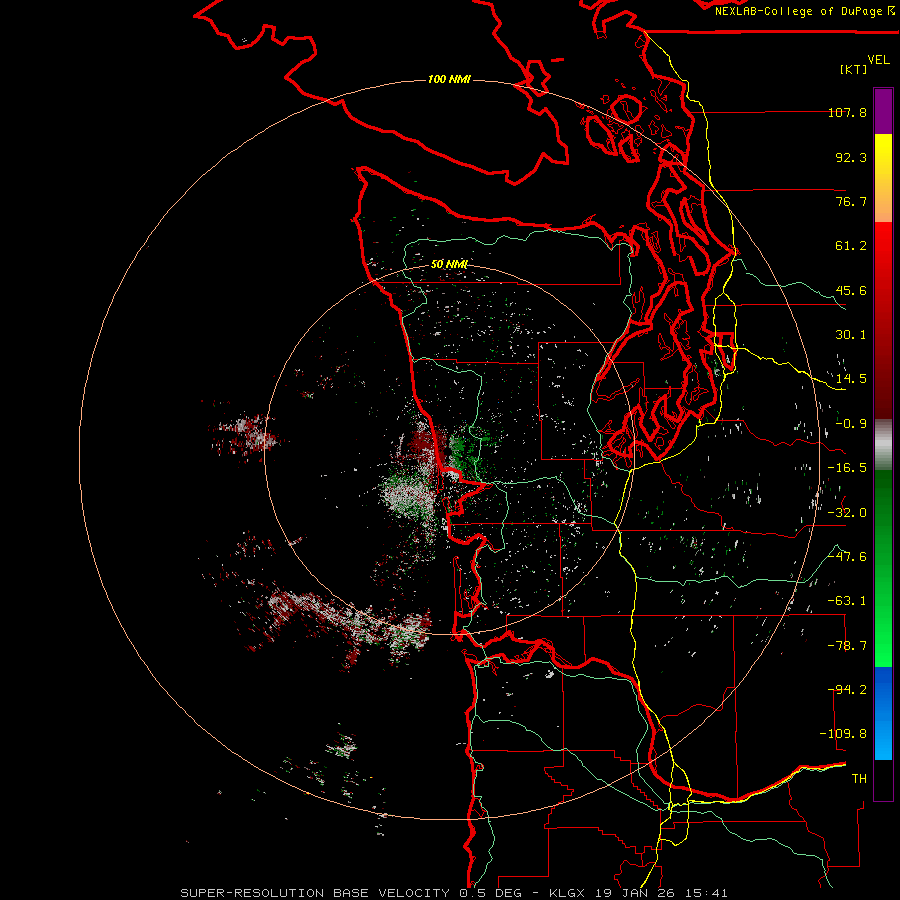
Task: Select the -32.0 scale value
Action: pos(847,513)
